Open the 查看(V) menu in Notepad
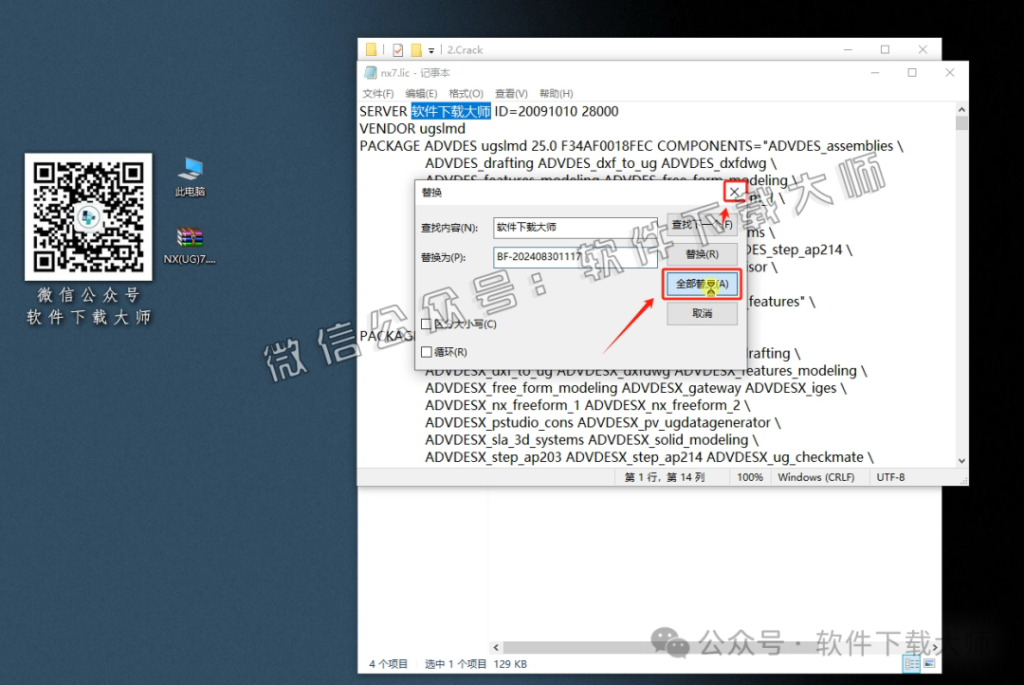The width and height of the screenshot is (1024, 685). tap(511, 94)
